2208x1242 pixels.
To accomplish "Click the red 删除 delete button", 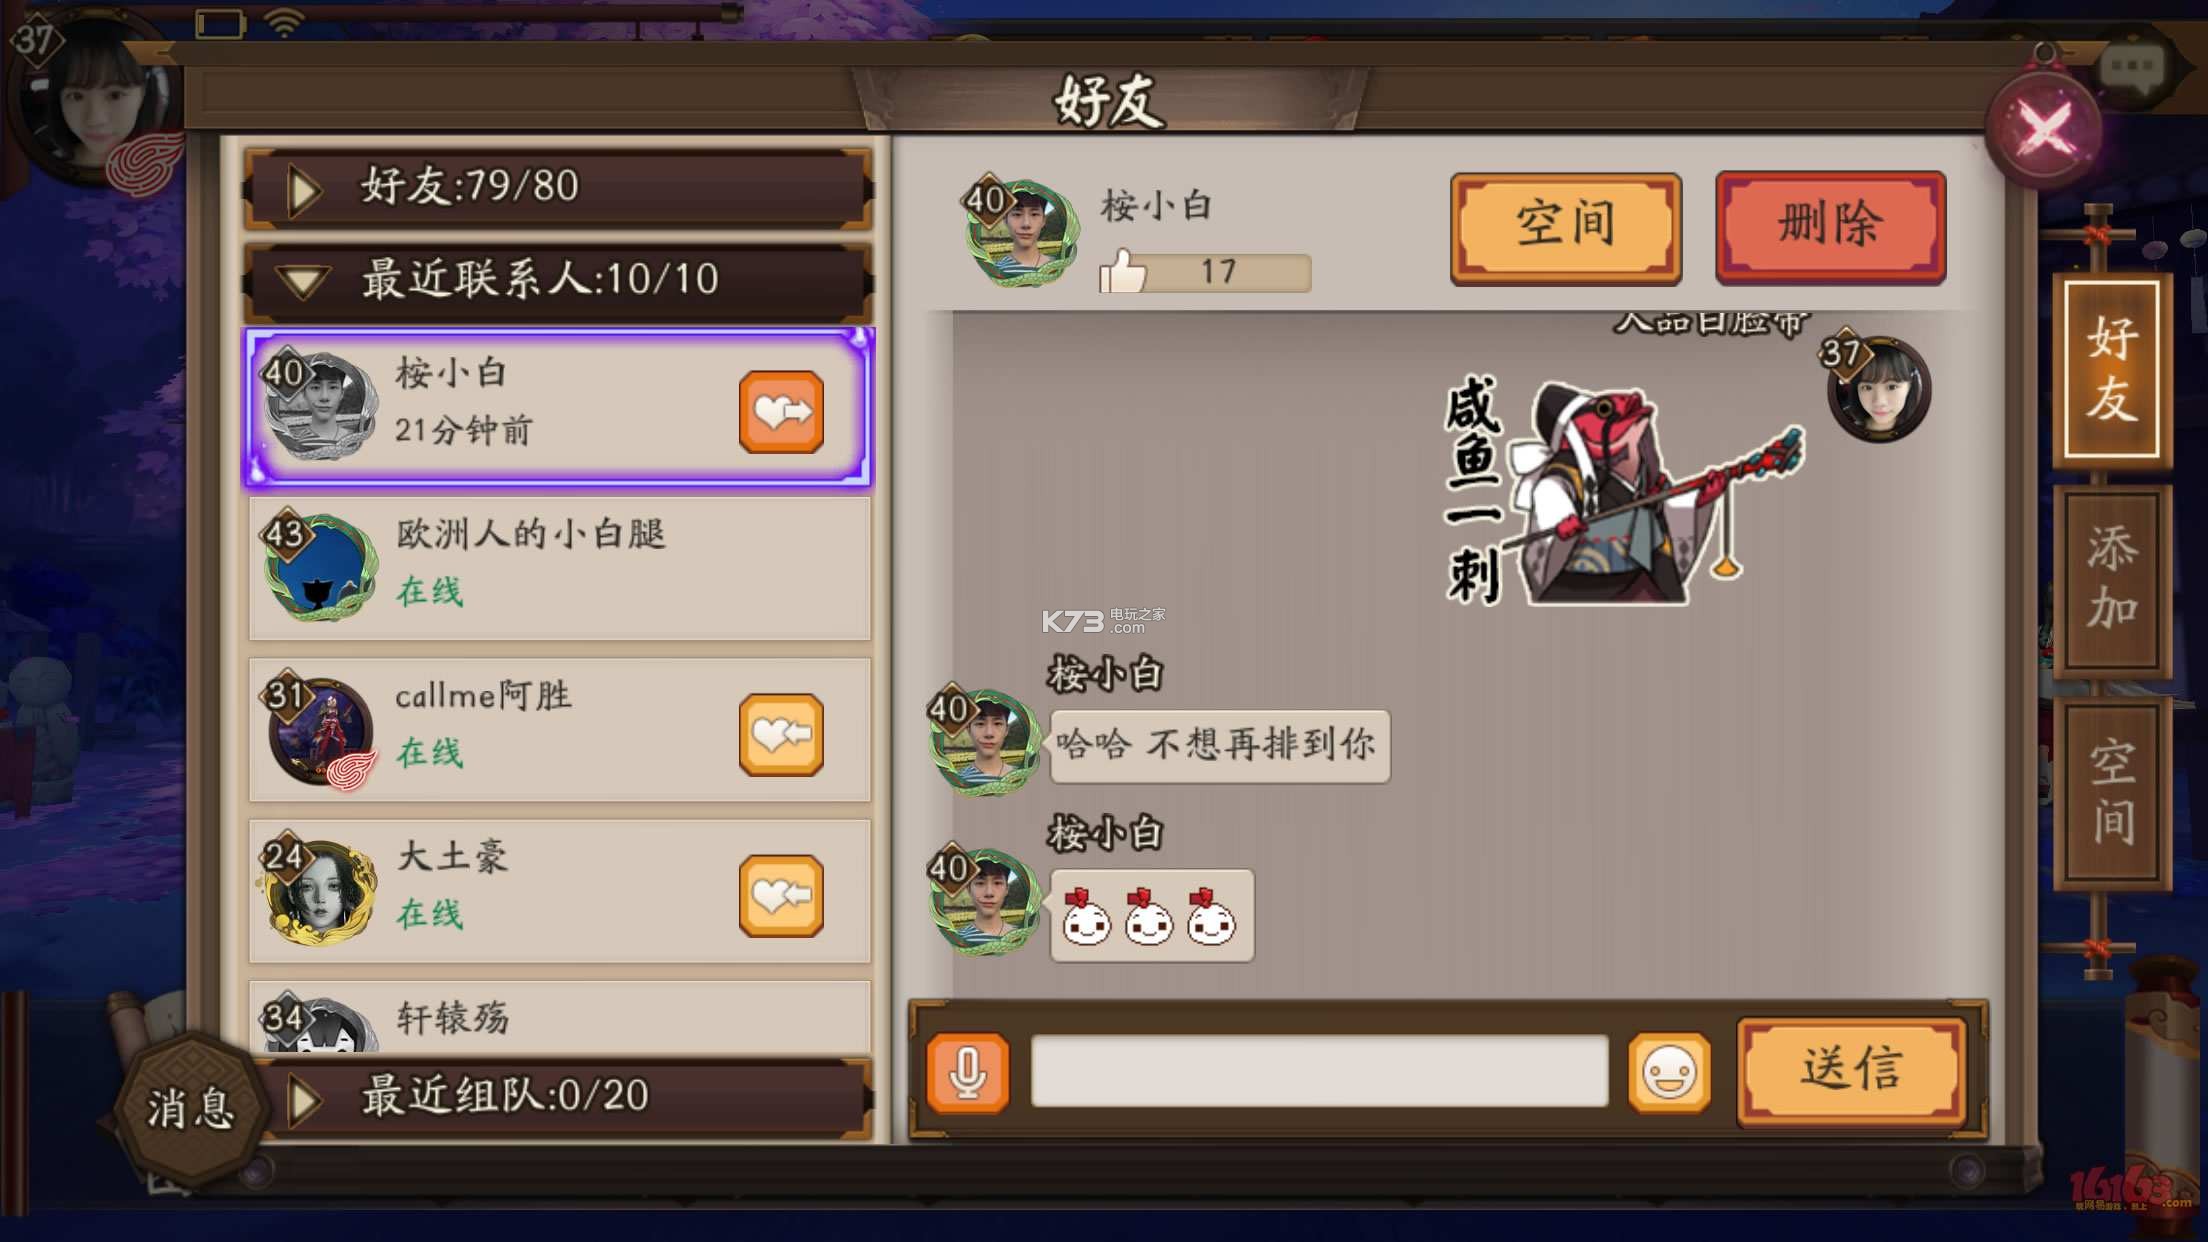I will (1831, 226).
